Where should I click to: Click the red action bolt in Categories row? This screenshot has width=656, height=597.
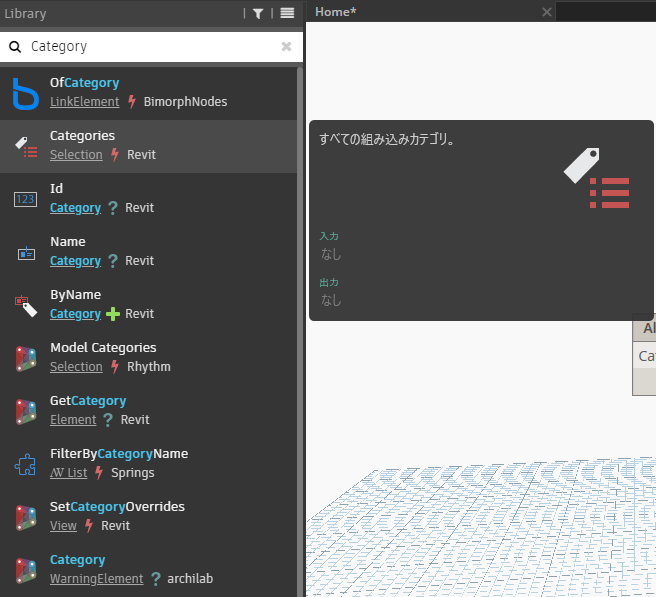115,155
